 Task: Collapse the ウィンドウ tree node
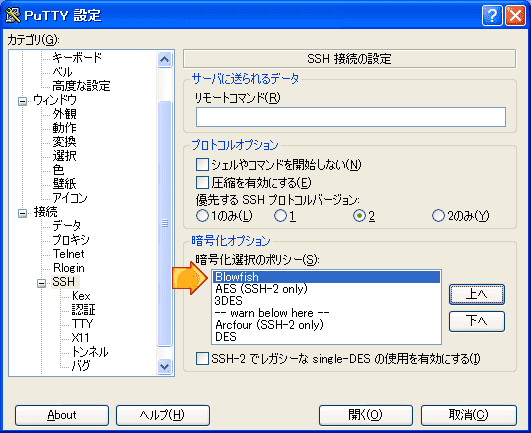coord(23,101)
